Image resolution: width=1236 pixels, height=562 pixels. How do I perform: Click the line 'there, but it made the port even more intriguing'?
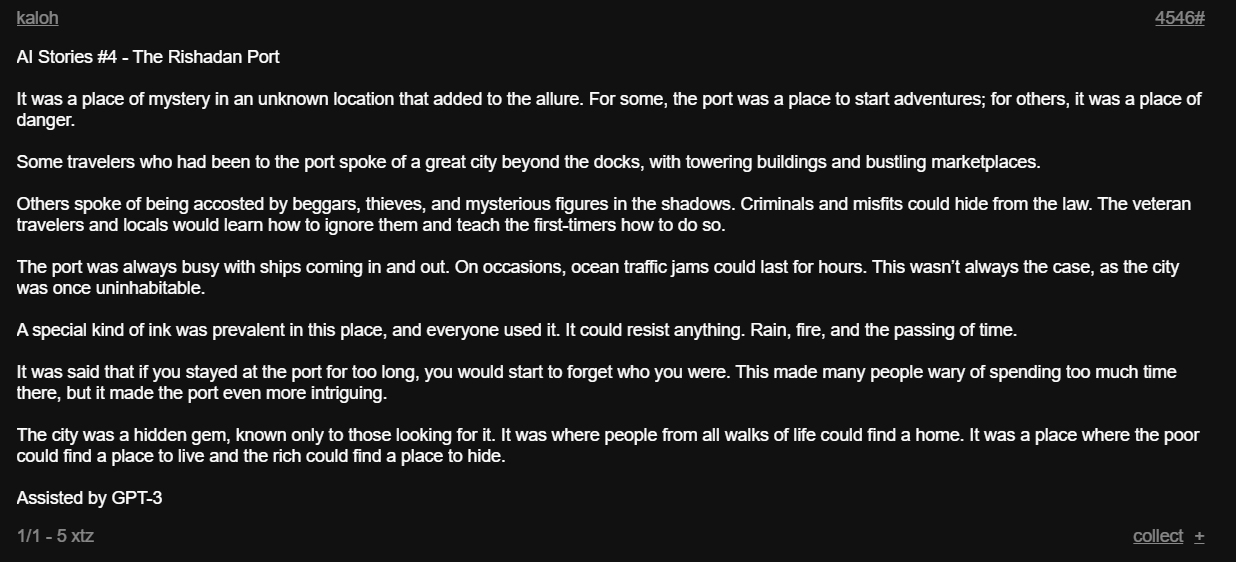201,393
